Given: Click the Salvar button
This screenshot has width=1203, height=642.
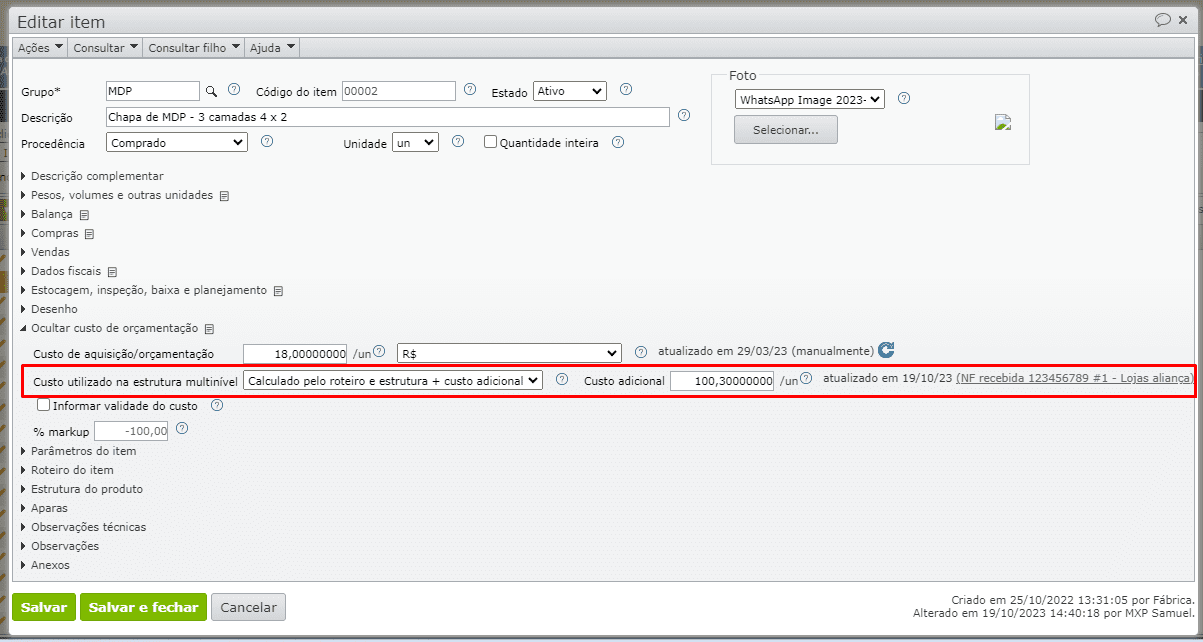Looking at the screenshot, I should click(x=44, y=607).
